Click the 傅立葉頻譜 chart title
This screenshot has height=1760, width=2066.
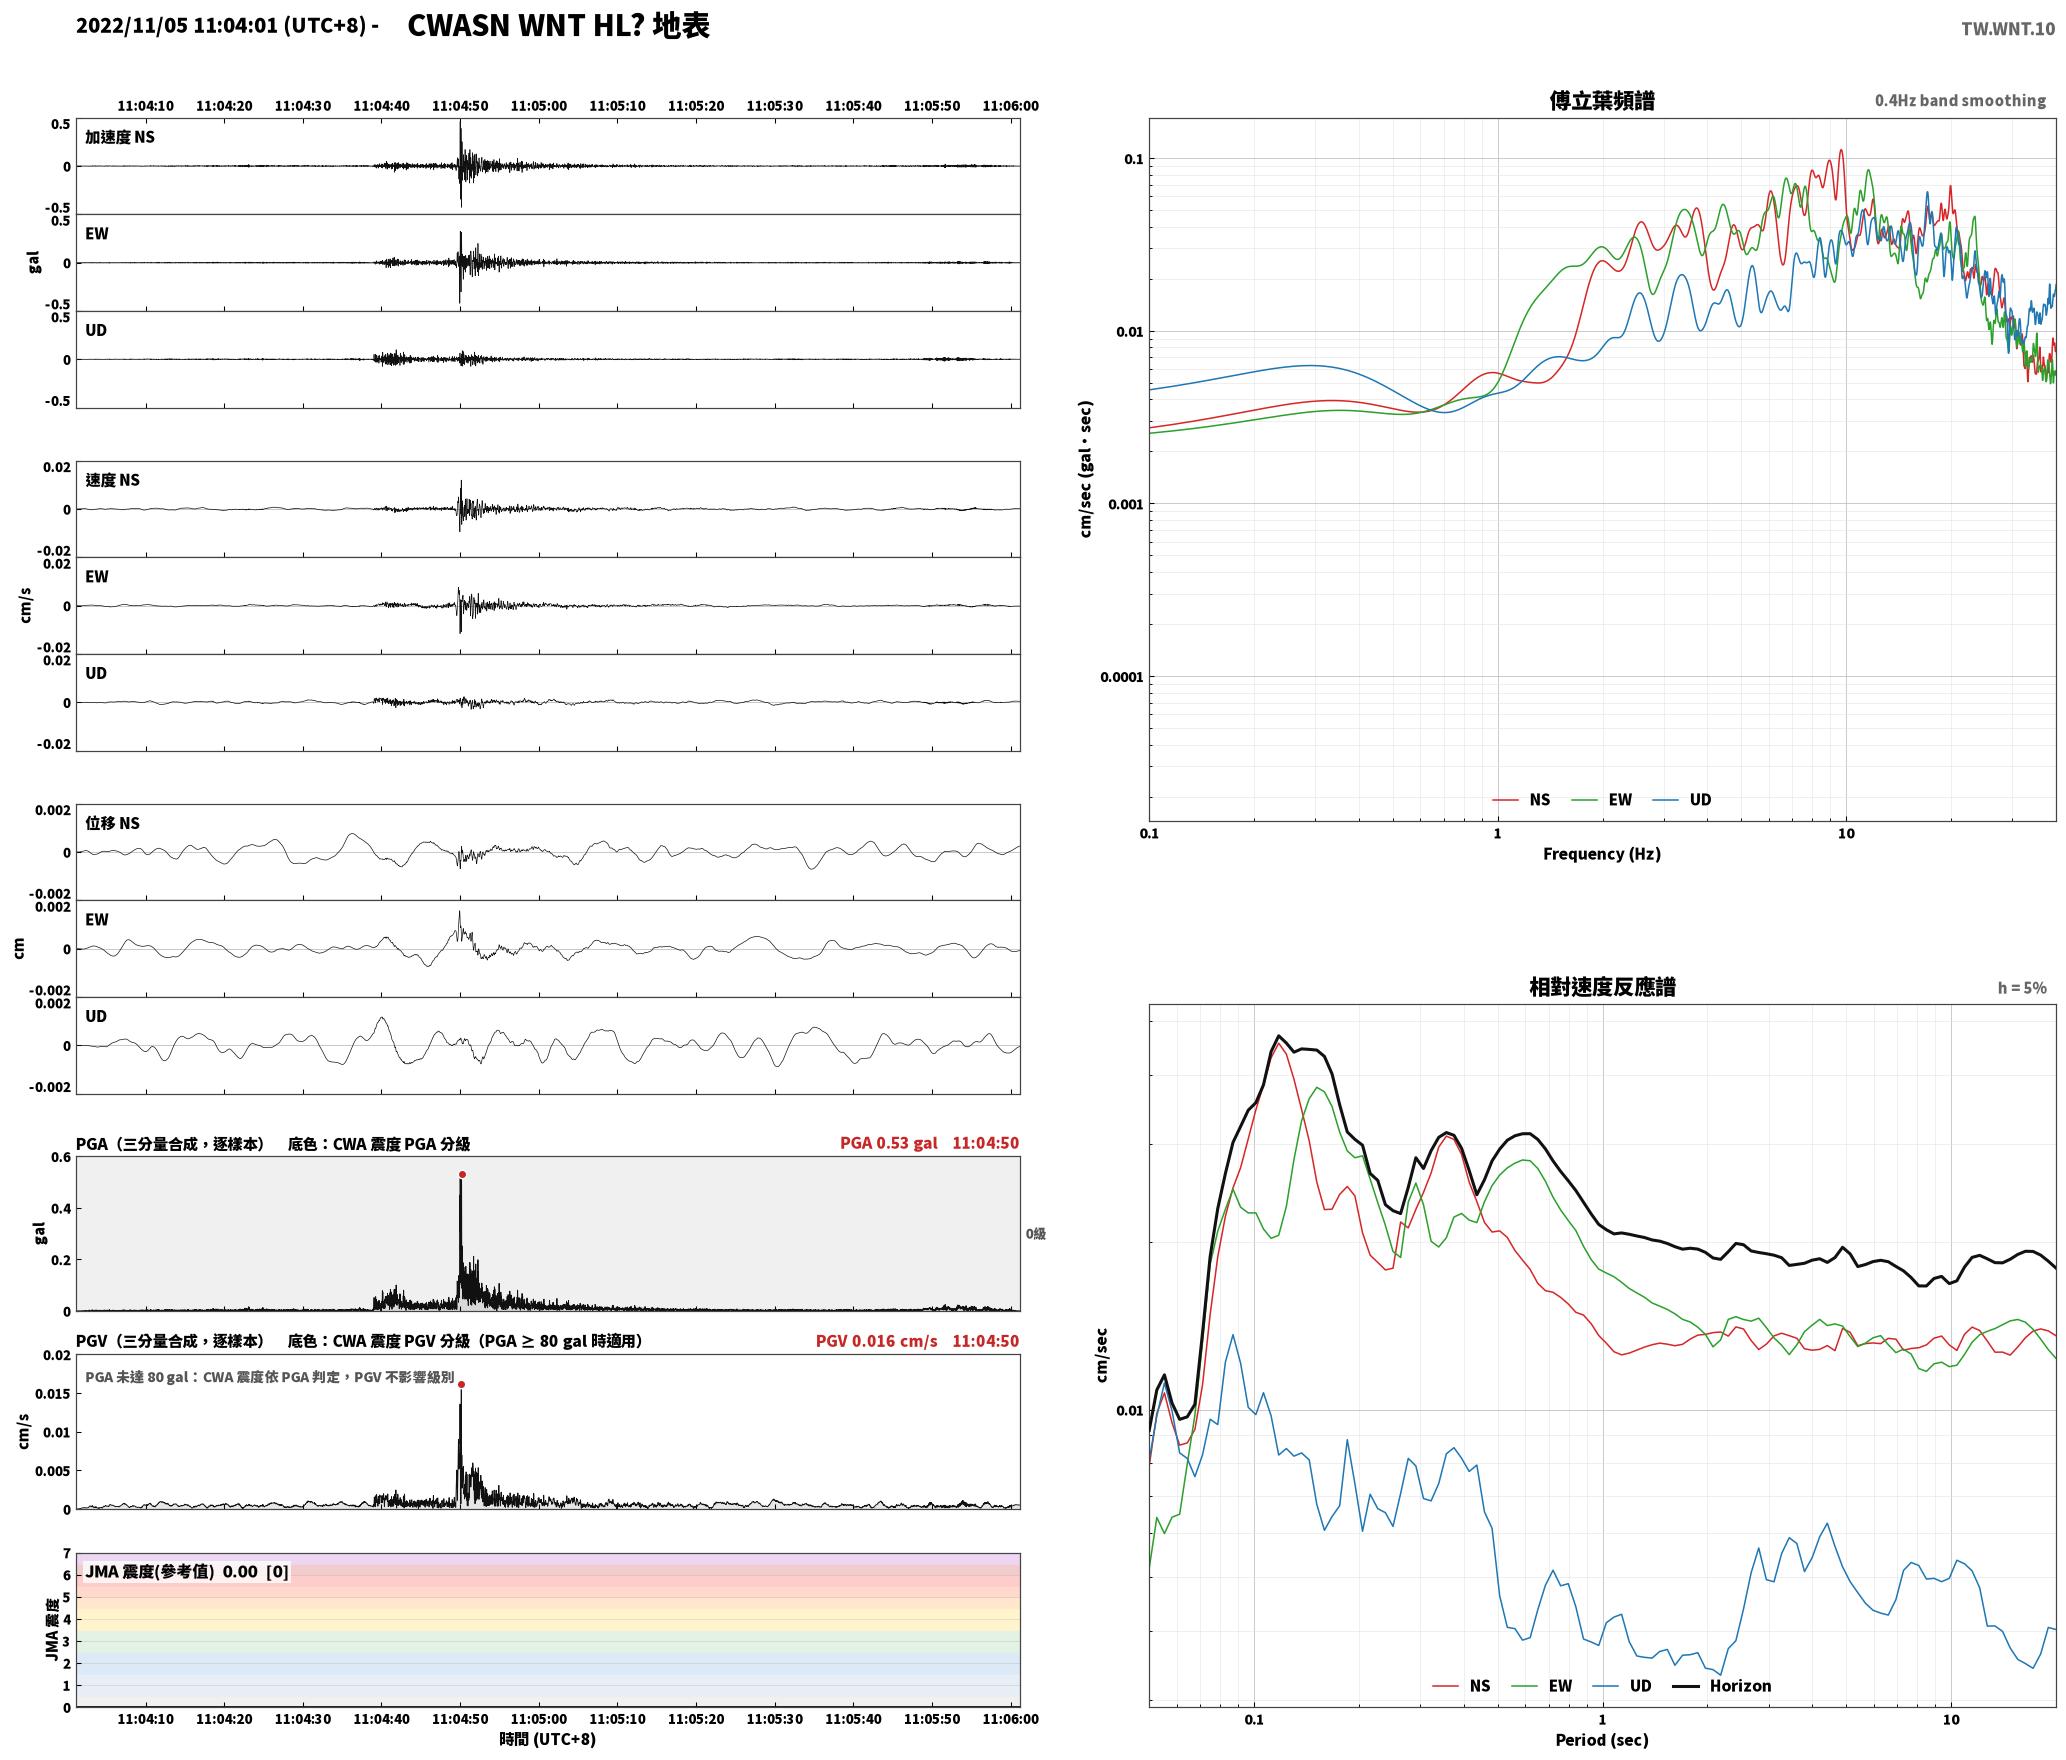coord(1602,100)
